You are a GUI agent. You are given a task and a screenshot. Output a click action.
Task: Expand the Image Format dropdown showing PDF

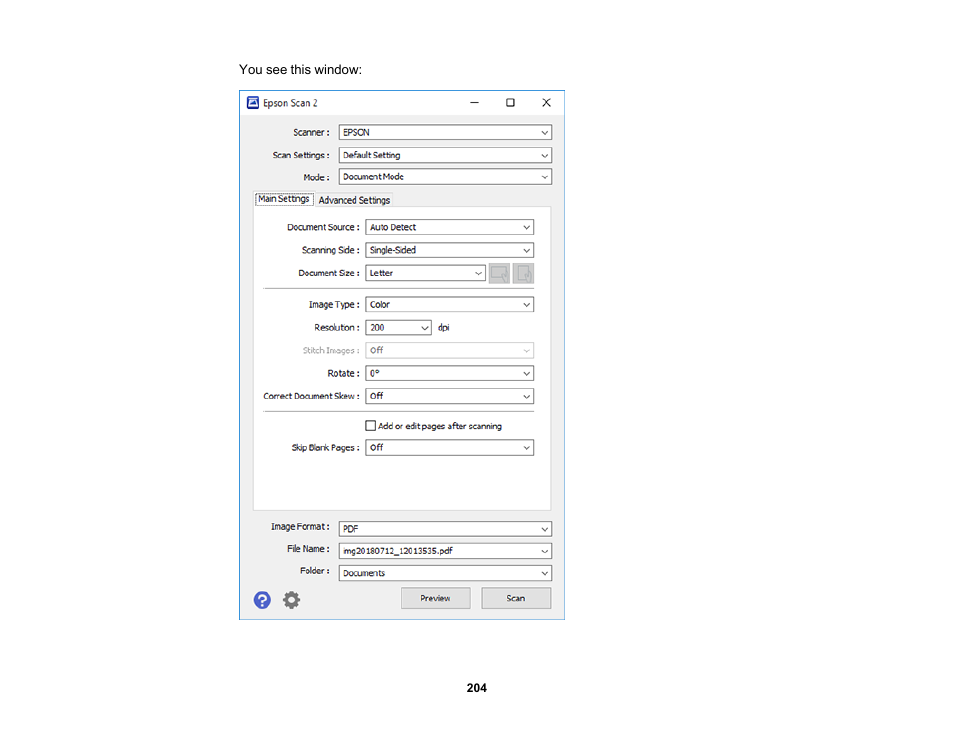pyautogui.click(x=445, y=529)
